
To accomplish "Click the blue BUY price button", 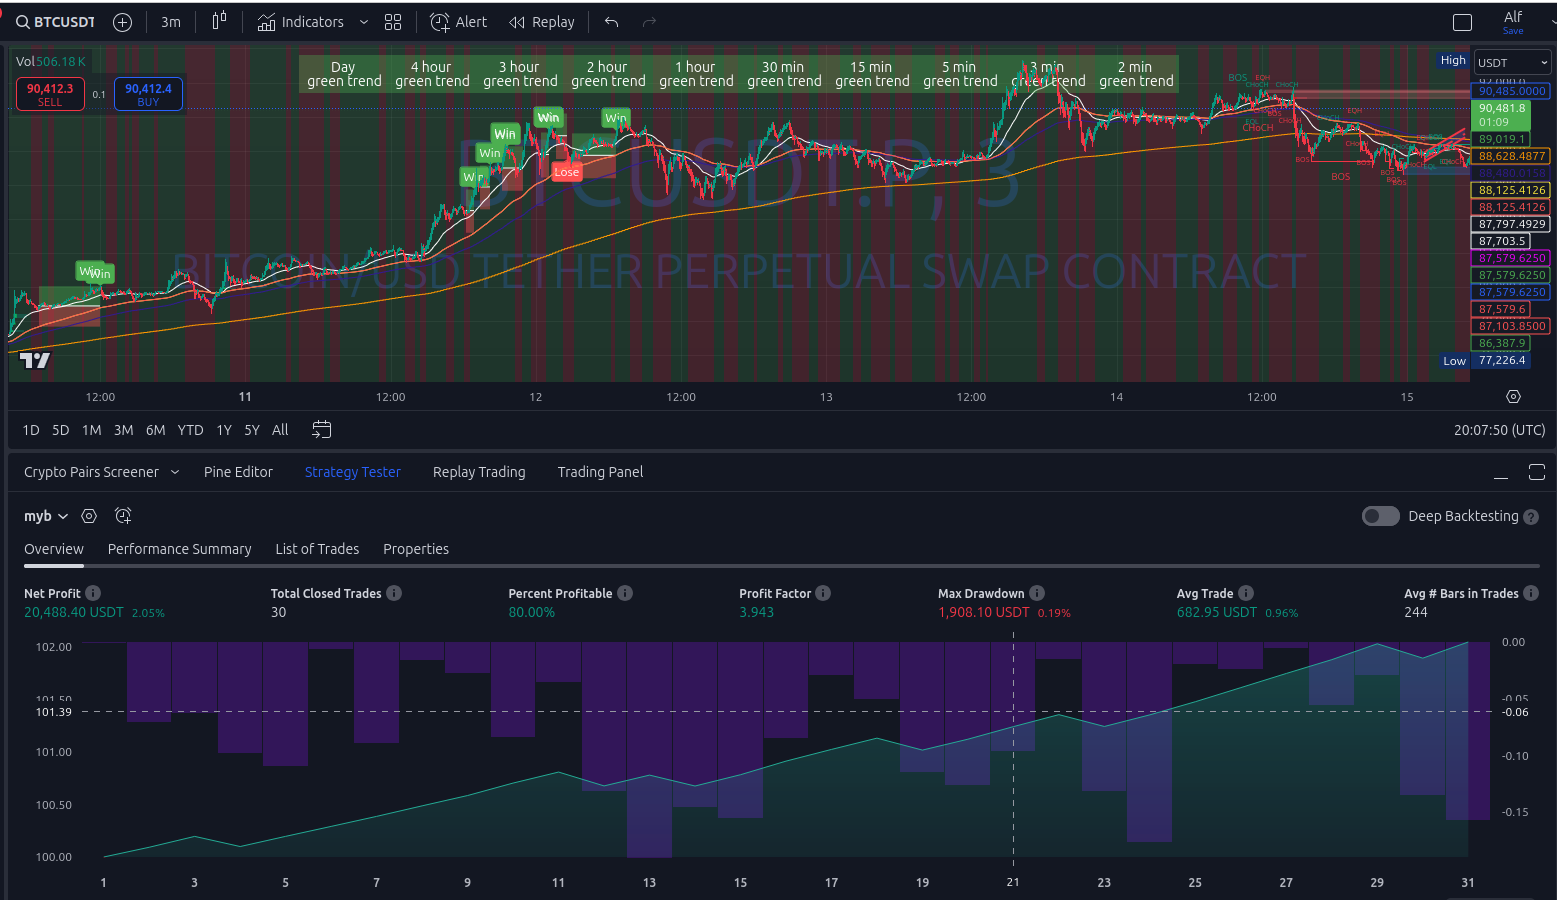I will click(x=148, y=94).
